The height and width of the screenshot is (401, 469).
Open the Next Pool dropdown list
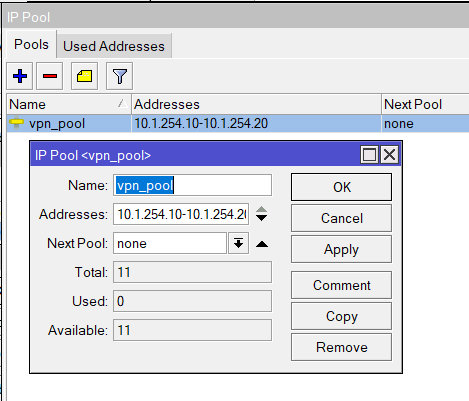[238, 243]
